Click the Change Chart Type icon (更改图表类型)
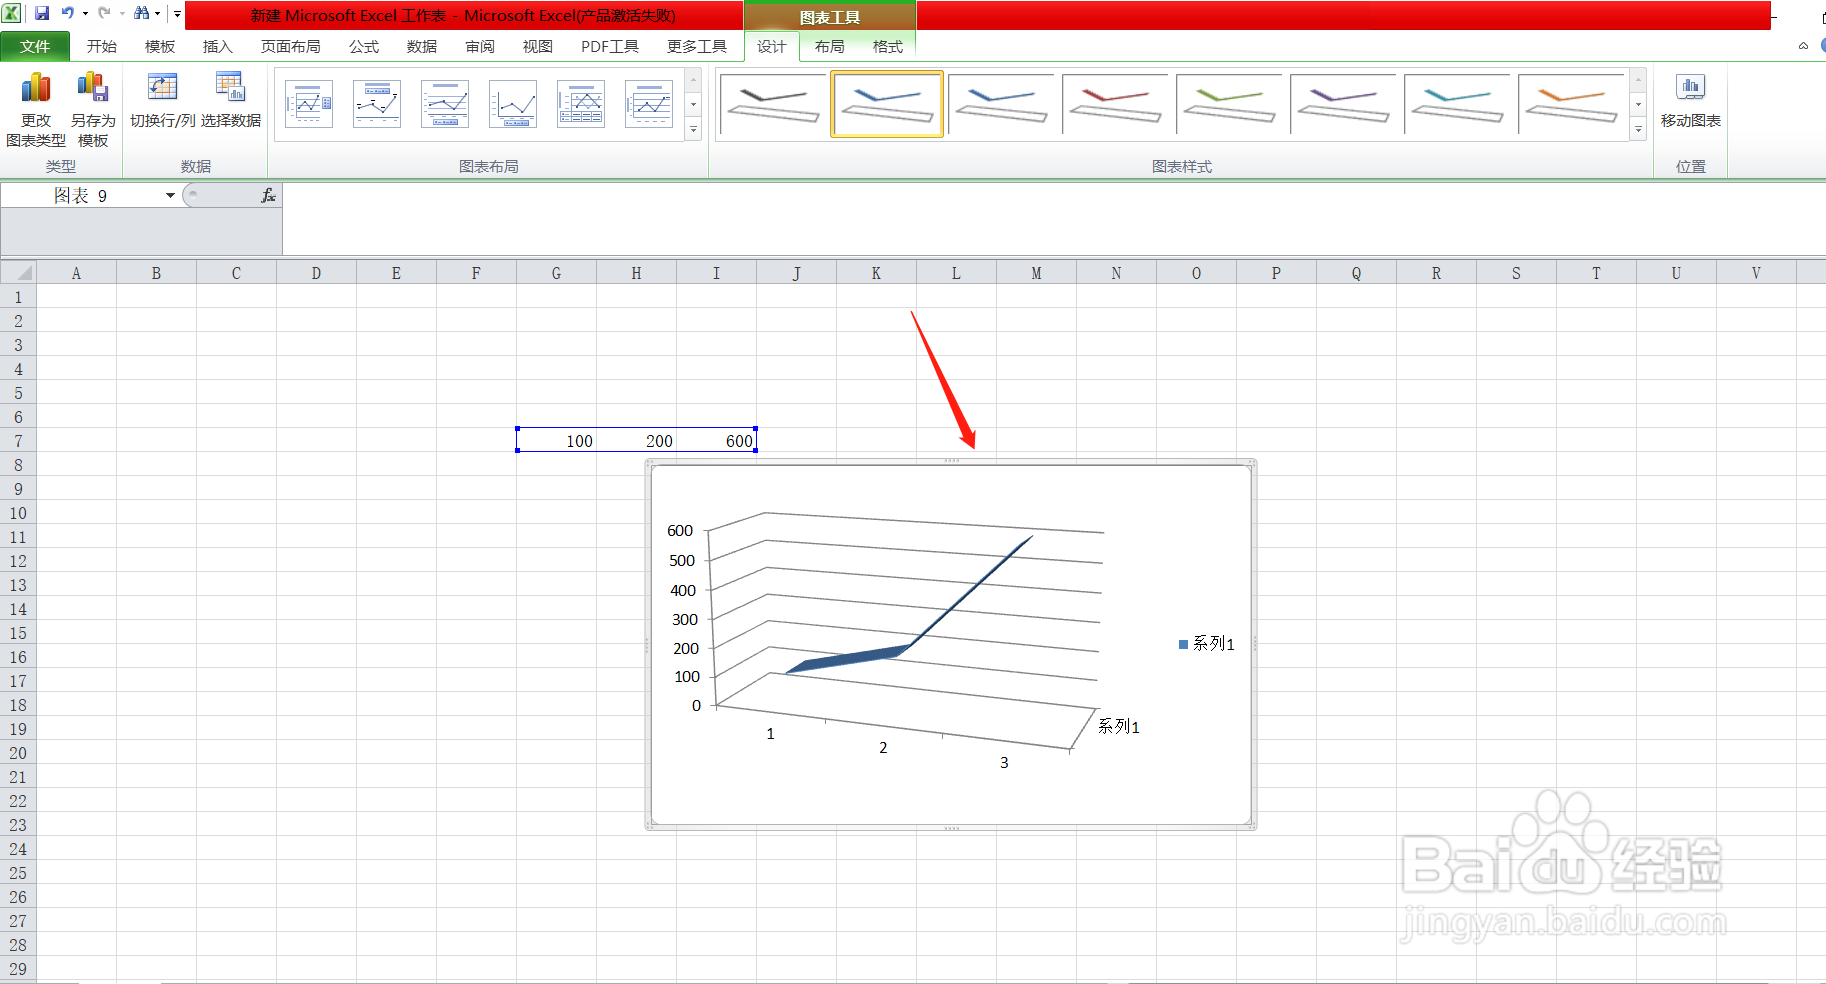This screenshot has height=984, width=1826. click(36, 109)
